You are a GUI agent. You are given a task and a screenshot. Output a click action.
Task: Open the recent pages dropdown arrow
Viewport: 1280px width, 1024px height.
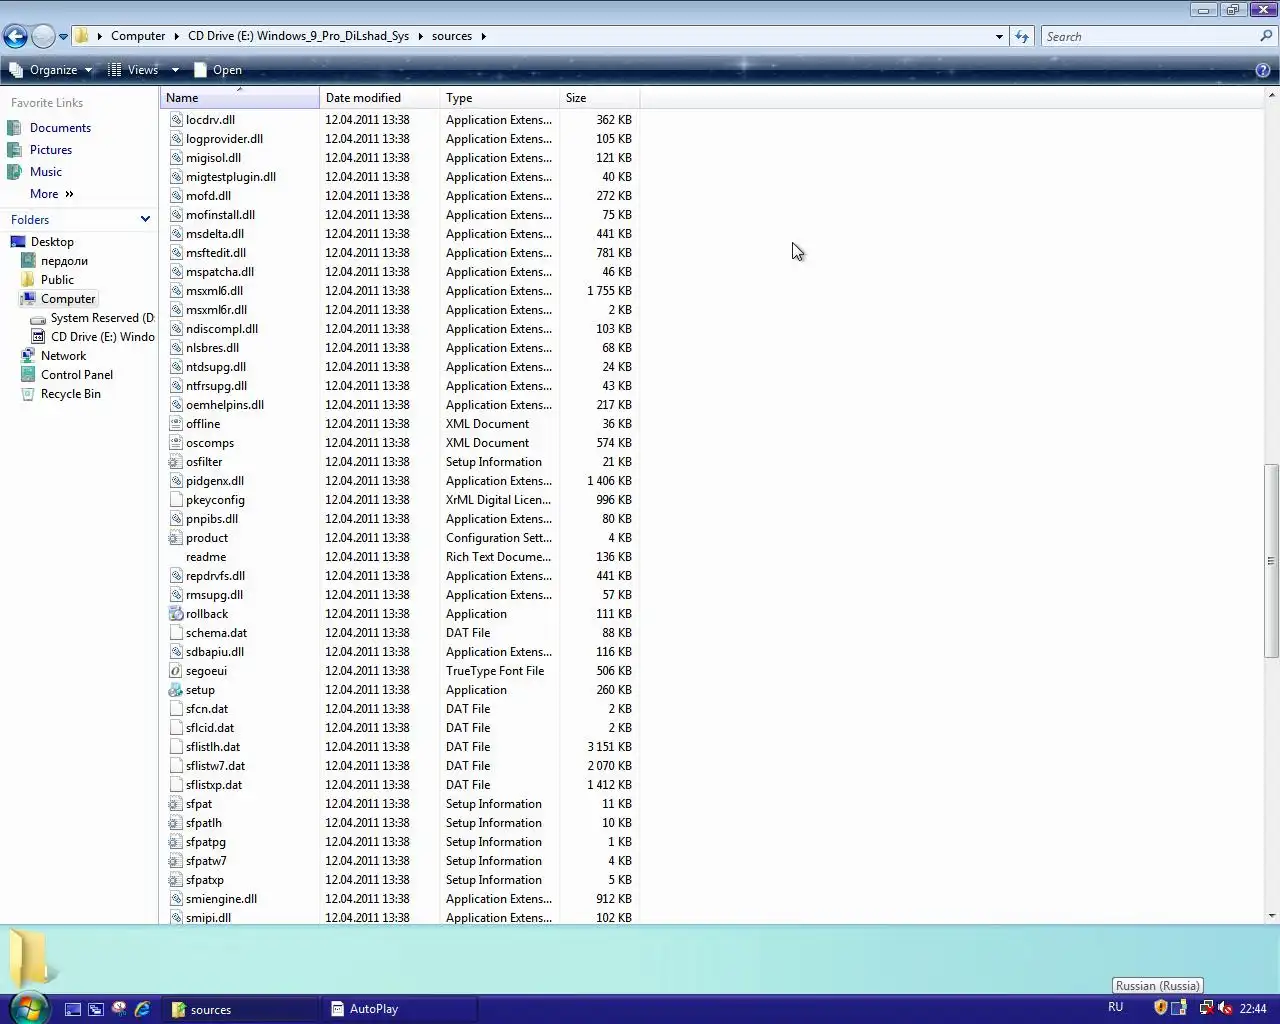tap(63, 37)
